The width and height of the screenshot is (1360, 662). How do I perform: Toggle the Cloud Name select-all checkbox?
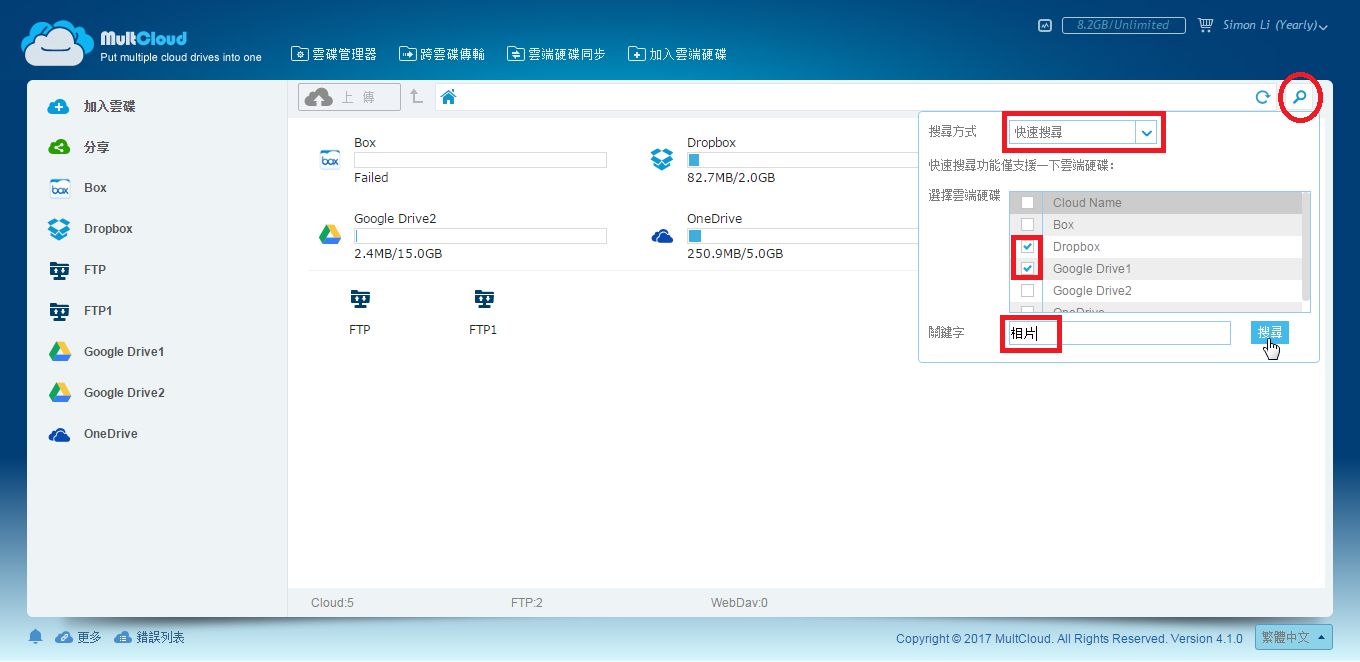coord(1027,202)
